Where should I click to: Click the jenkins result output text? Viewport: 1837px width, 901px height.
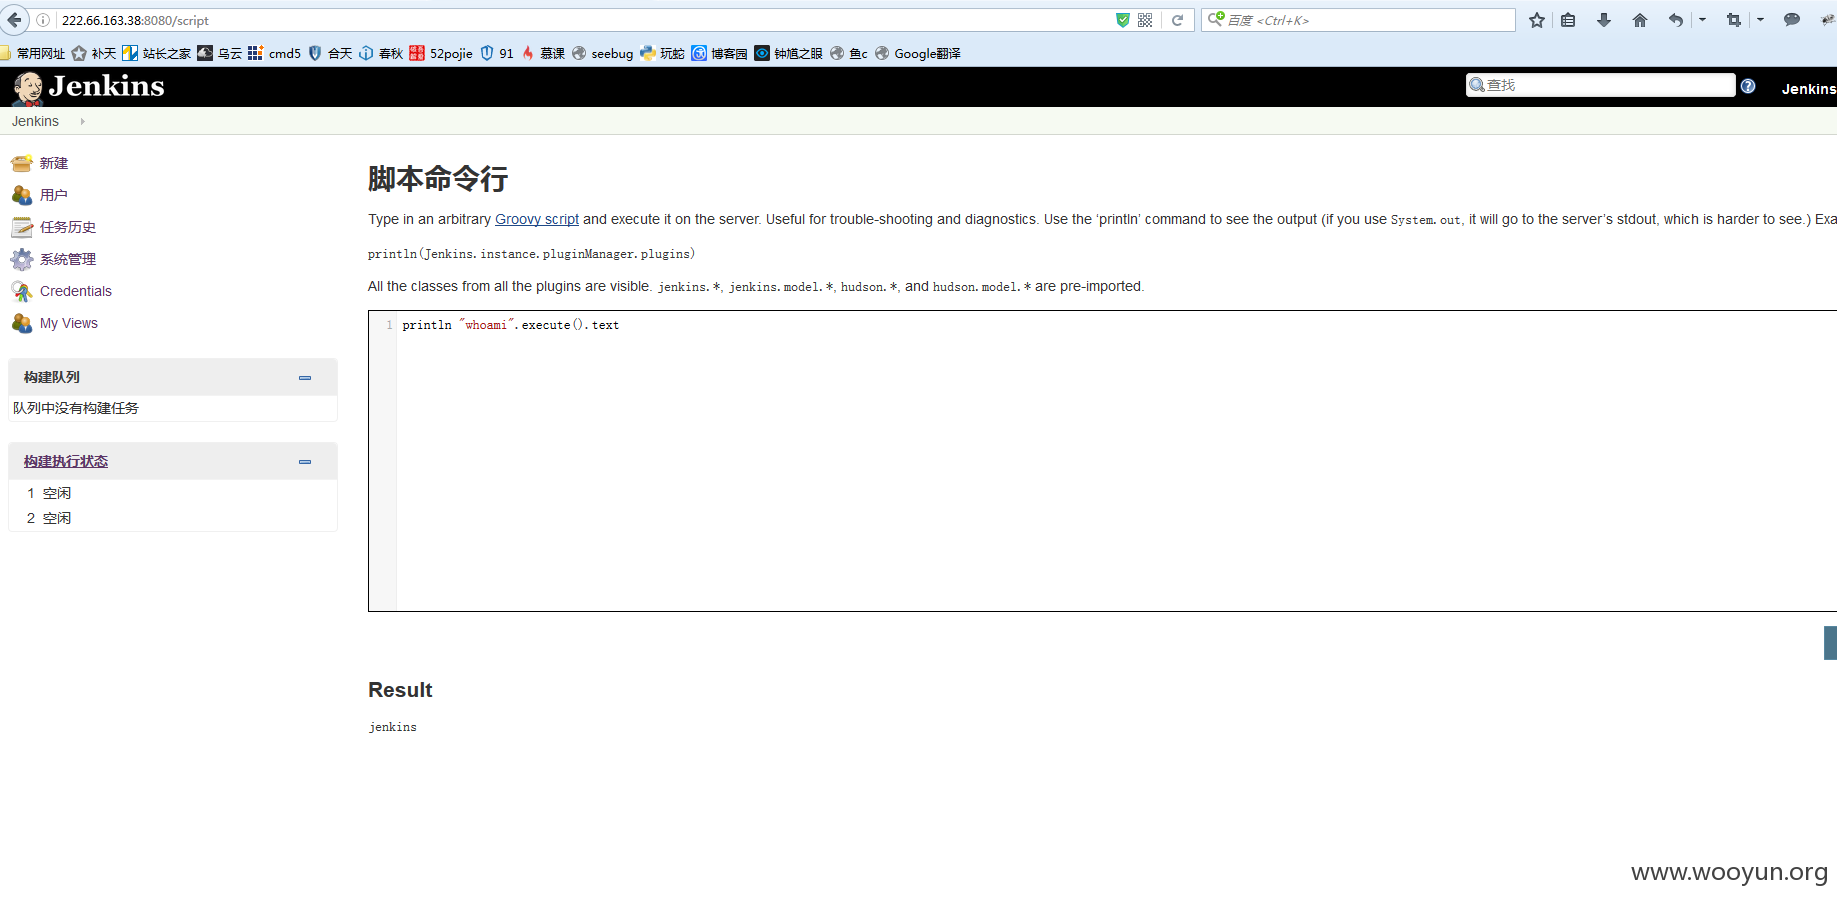(393, 727)
